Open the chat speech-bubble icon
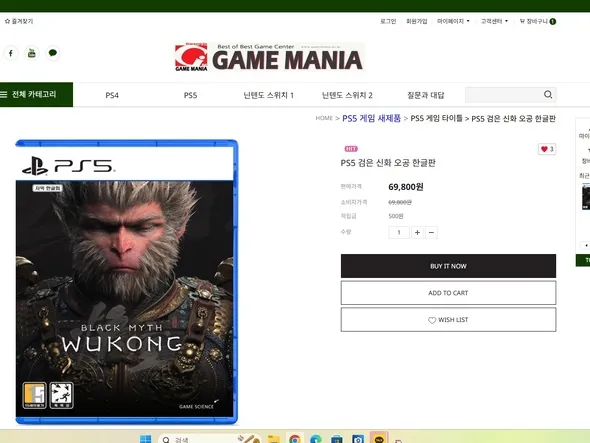 [53, 53]
